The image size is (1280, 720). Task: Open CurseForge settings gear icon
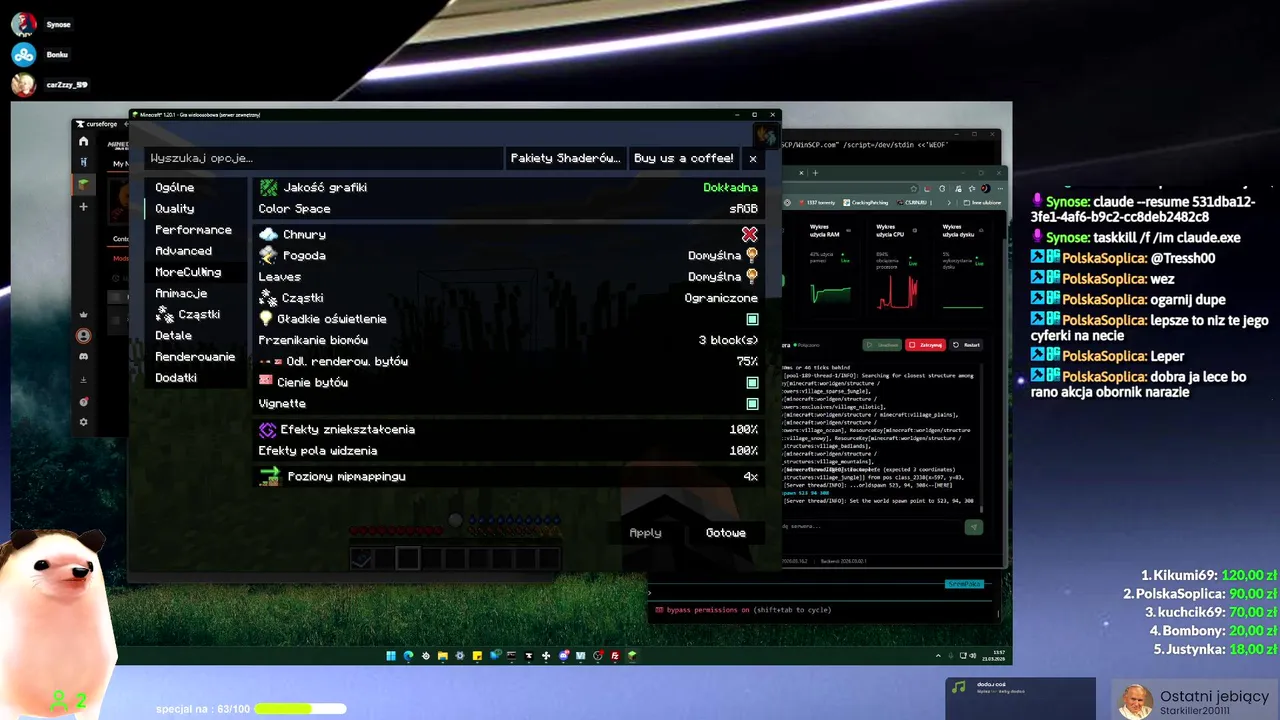[84, 422]
